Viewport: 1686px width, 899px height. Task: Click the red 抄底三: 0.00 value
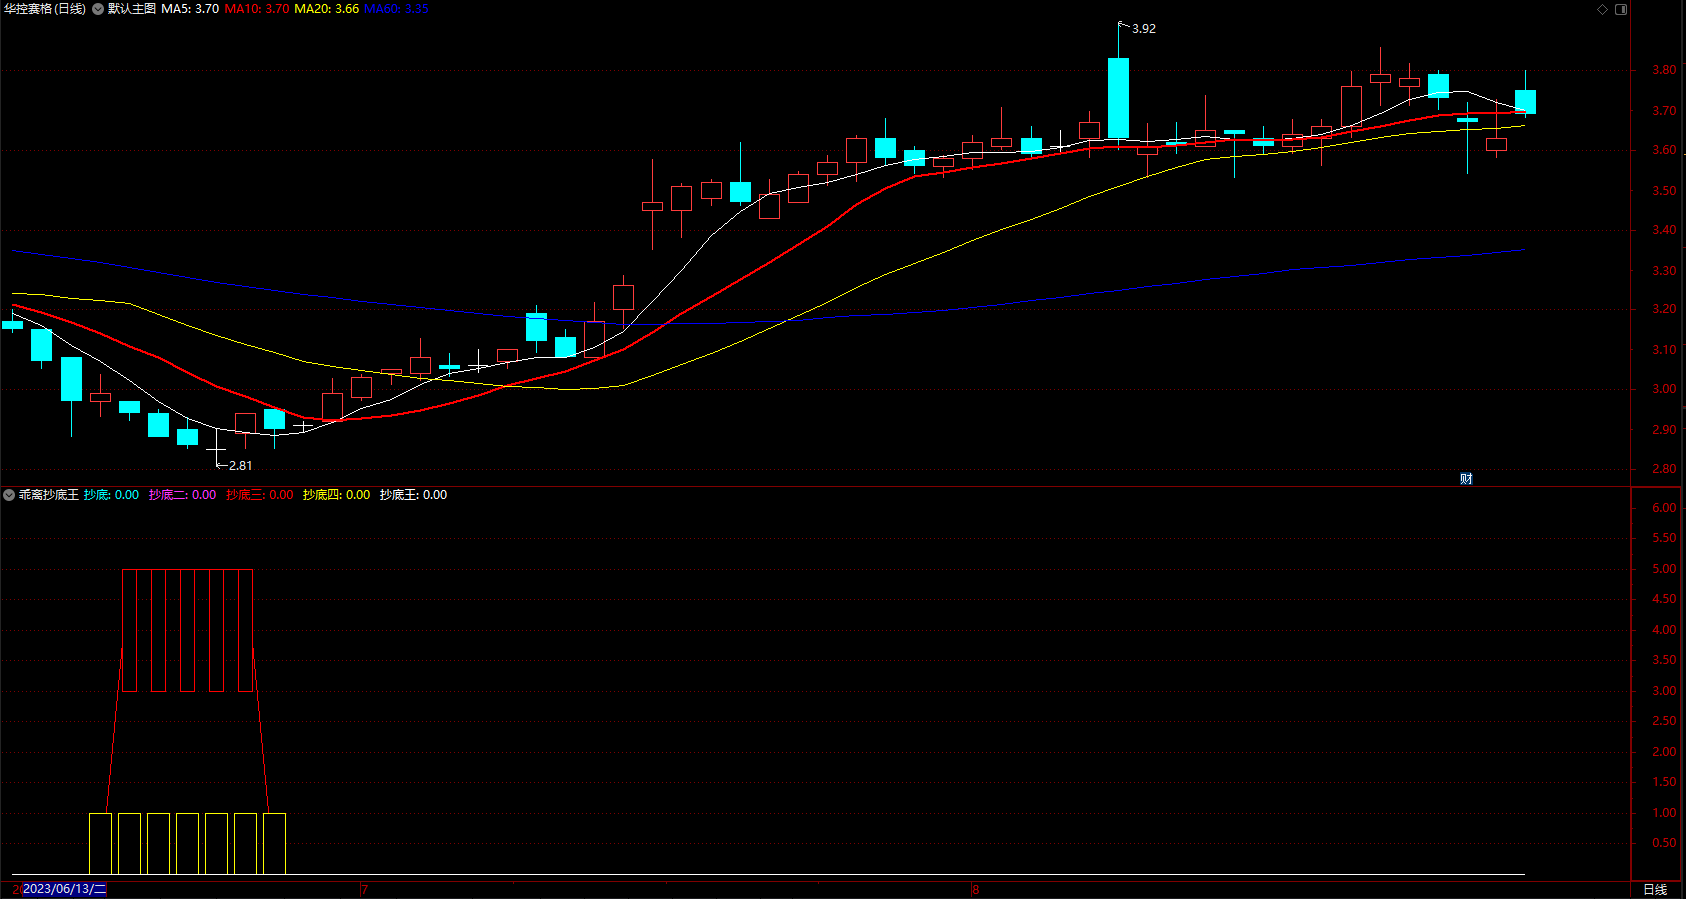pos(260,495)
